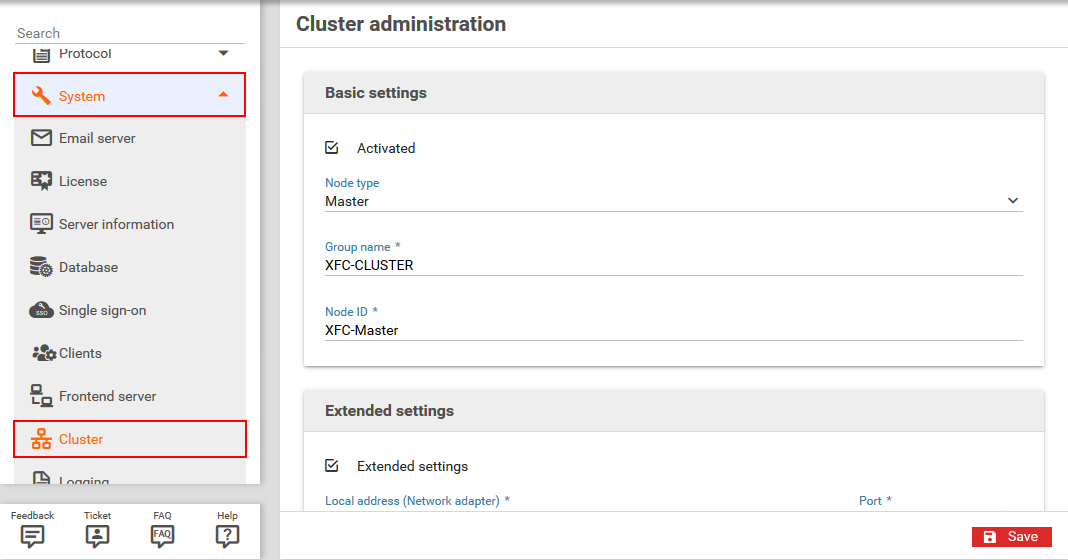Click the Clients group icon
1068x560 pixels.
coord(43,353)
